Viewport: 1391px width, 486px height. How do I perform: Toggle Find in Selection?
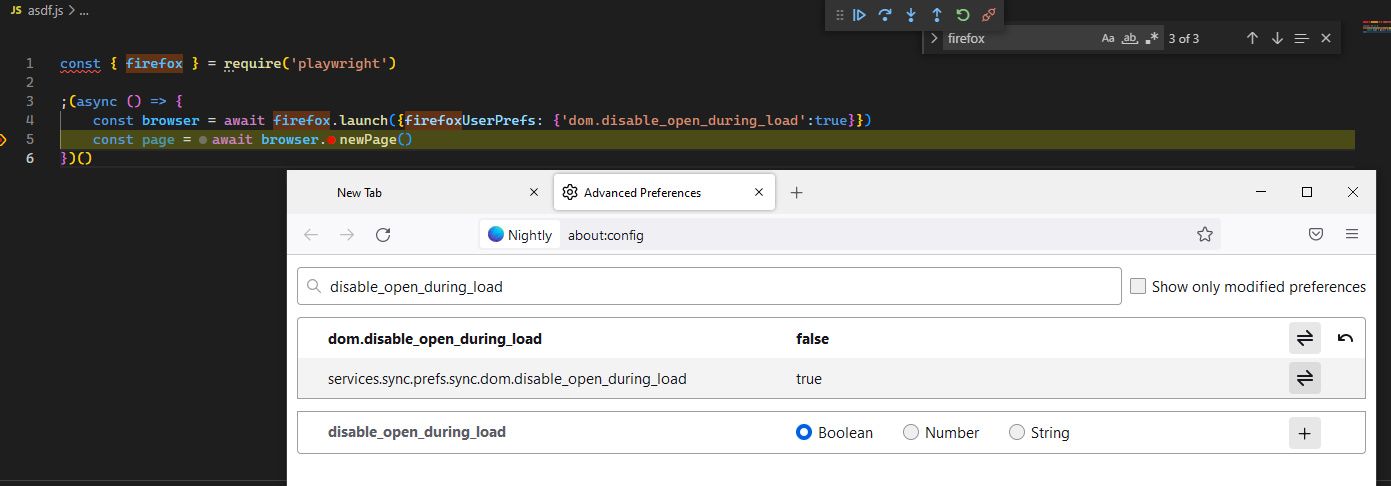click(1301, 38)
